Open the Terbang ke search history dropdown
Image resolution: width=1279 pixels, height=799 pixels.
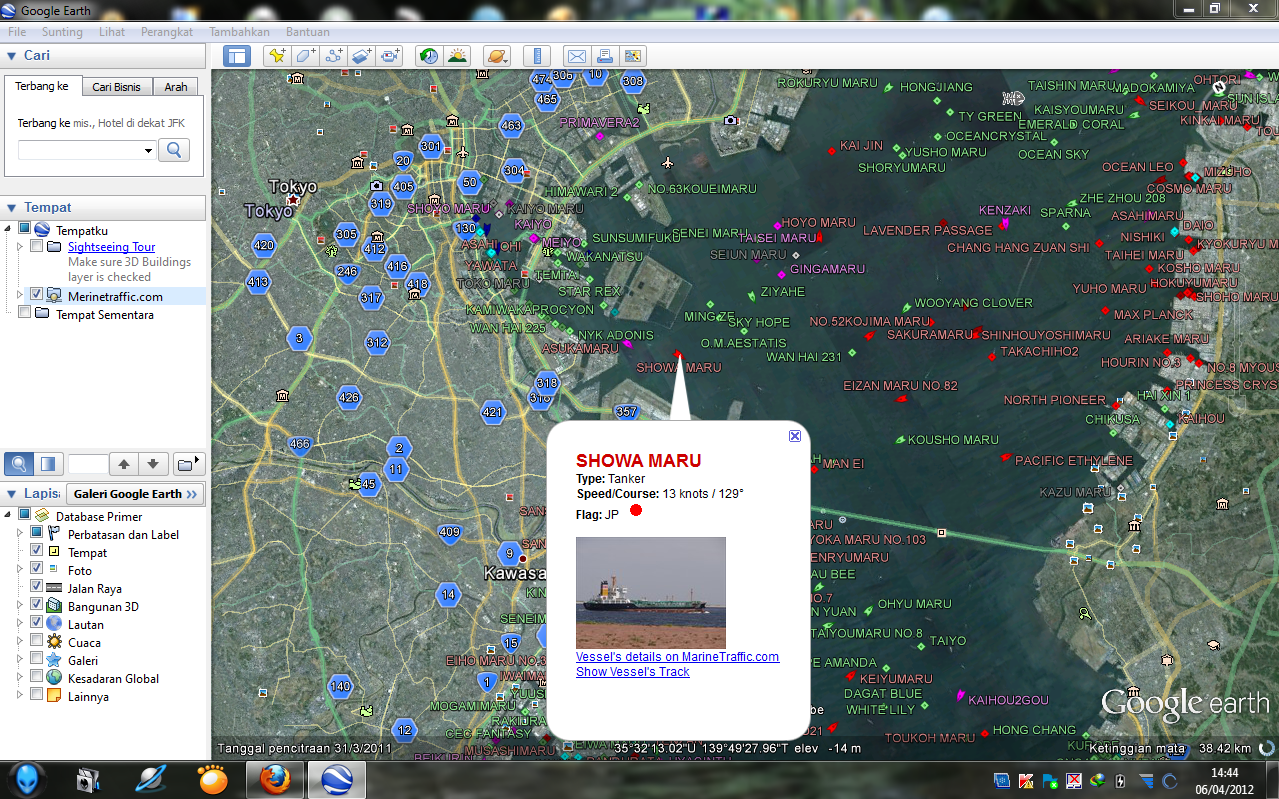(148, 151)
